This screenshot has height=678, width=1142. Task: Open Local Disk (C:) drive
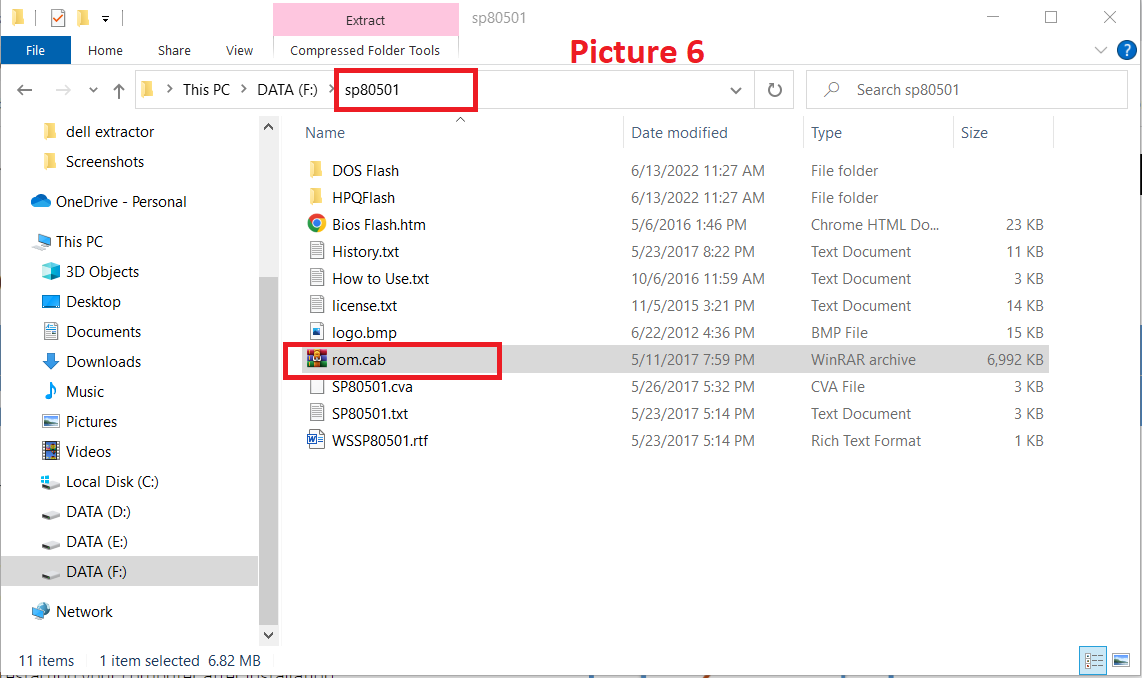(x=100, y=481)
